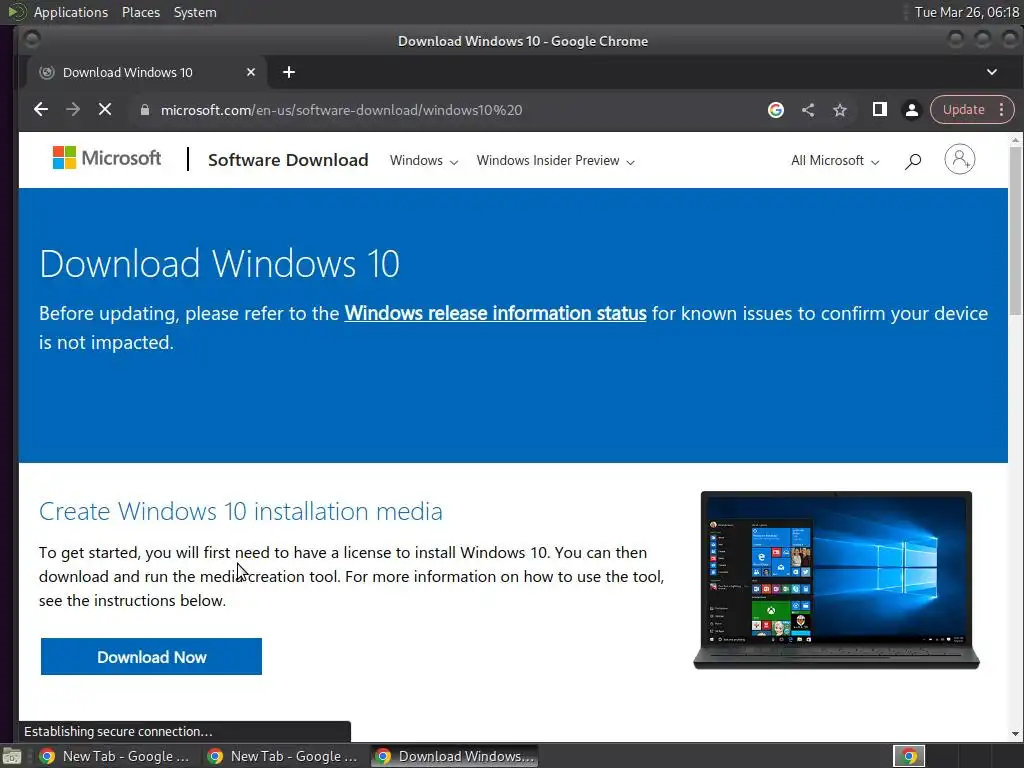The height and width of the screenshot is (768, 1024).
Task: Click the Chrome Update button
Action: (963, 110)
